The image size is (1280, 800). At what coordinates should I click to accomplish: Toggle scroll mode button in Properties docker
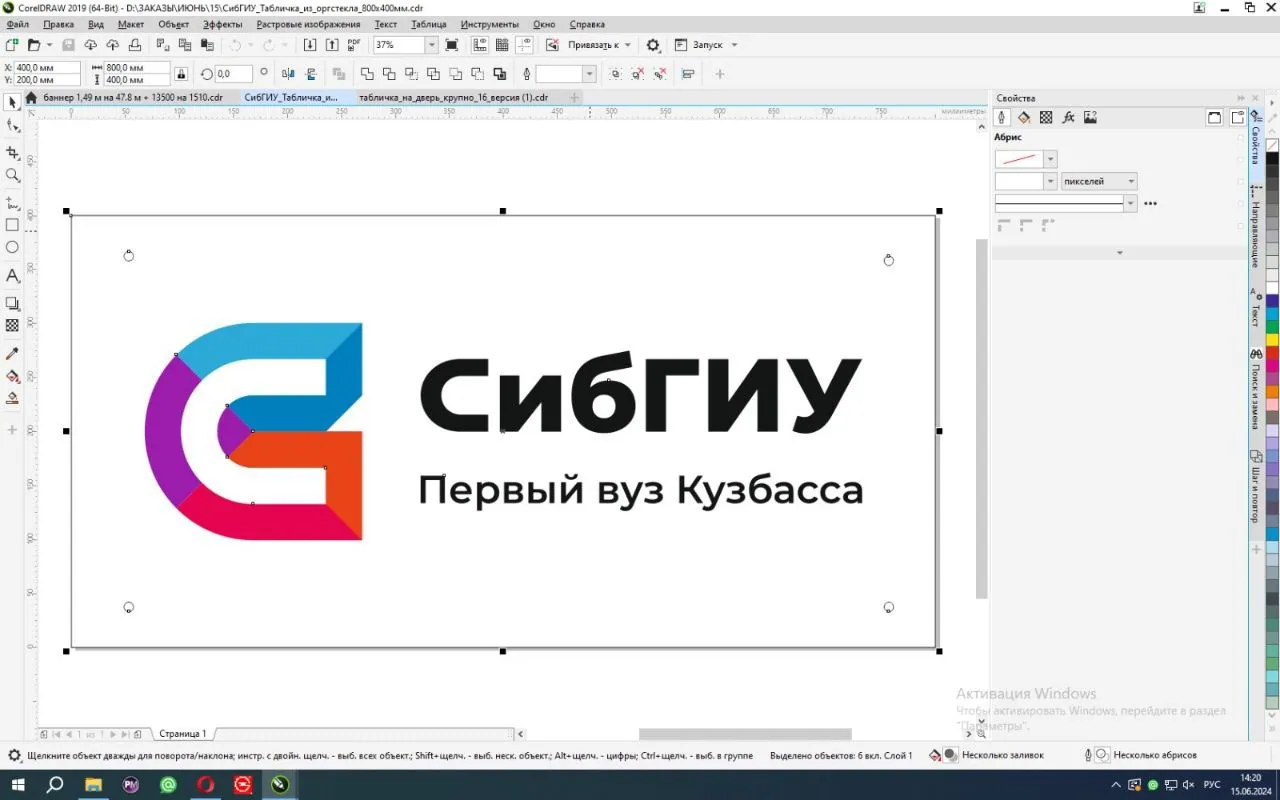pyautogui.click(x=1214, y=117)
